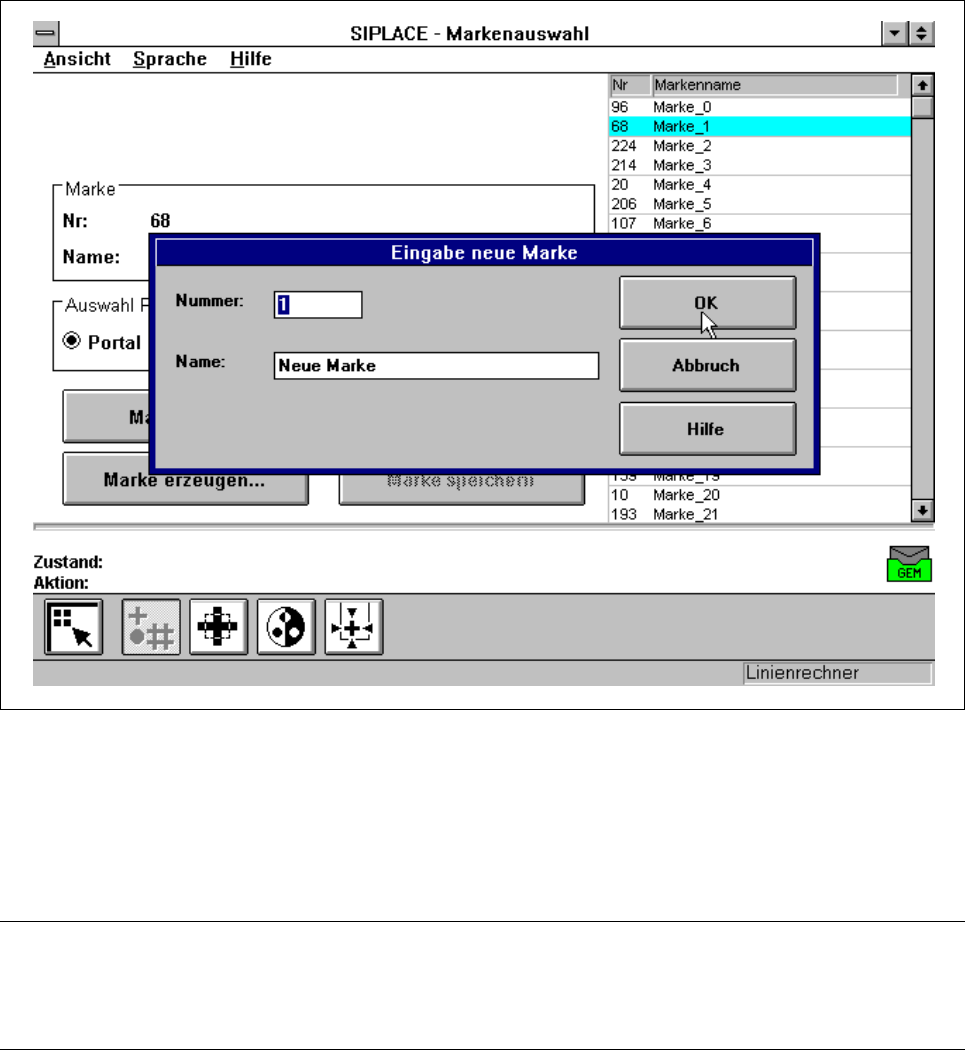965x1050 pixels.
Task: Click the Marke speichern button
Action: coord(461,489)
